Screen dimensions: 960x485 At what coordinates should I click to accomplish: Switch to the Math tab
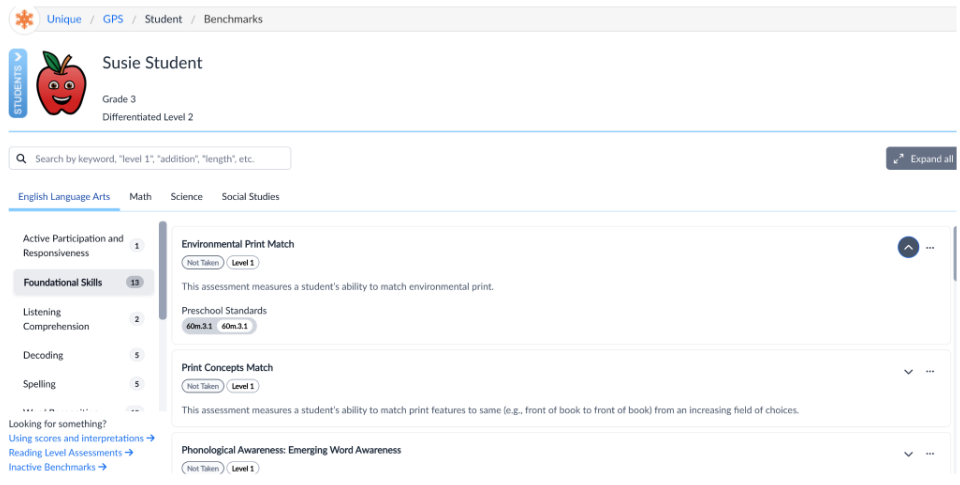click(x=140, y=197)
